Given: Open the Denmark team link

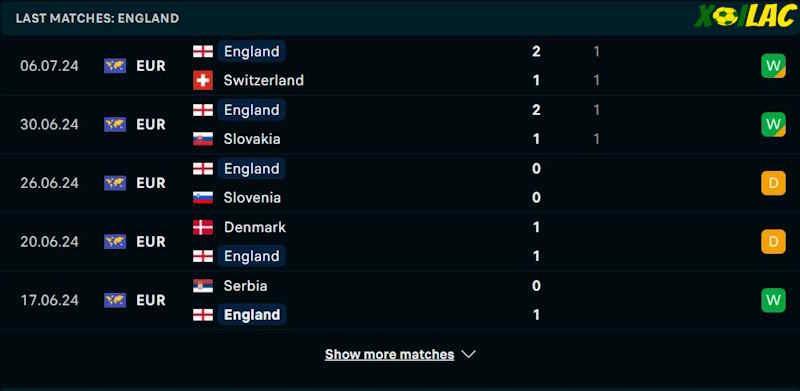Looking at the screenshot, I should 255,227.
